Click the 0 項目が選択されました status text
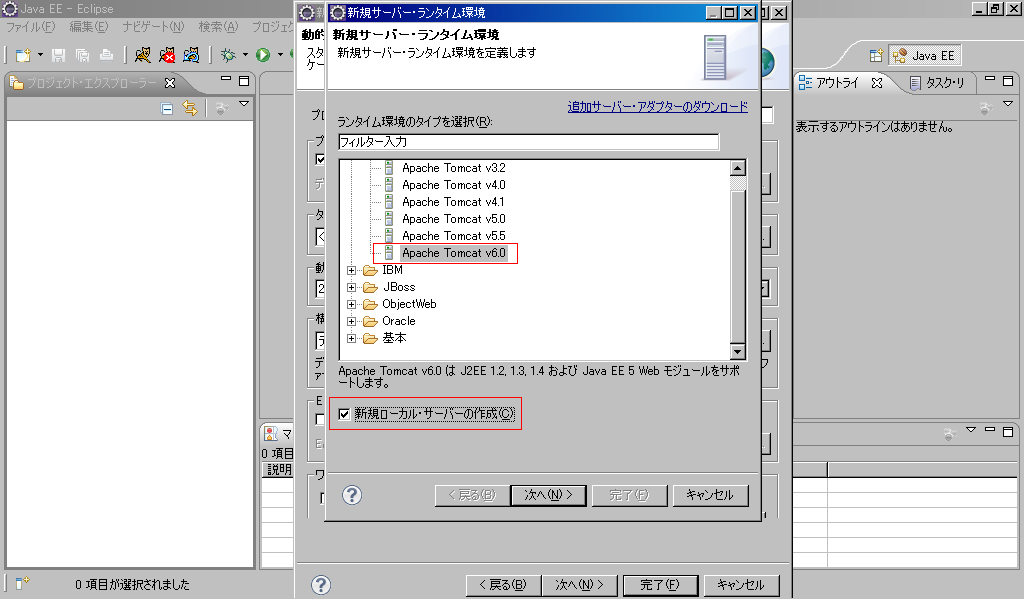1024x600 pixels. (132, 584)
